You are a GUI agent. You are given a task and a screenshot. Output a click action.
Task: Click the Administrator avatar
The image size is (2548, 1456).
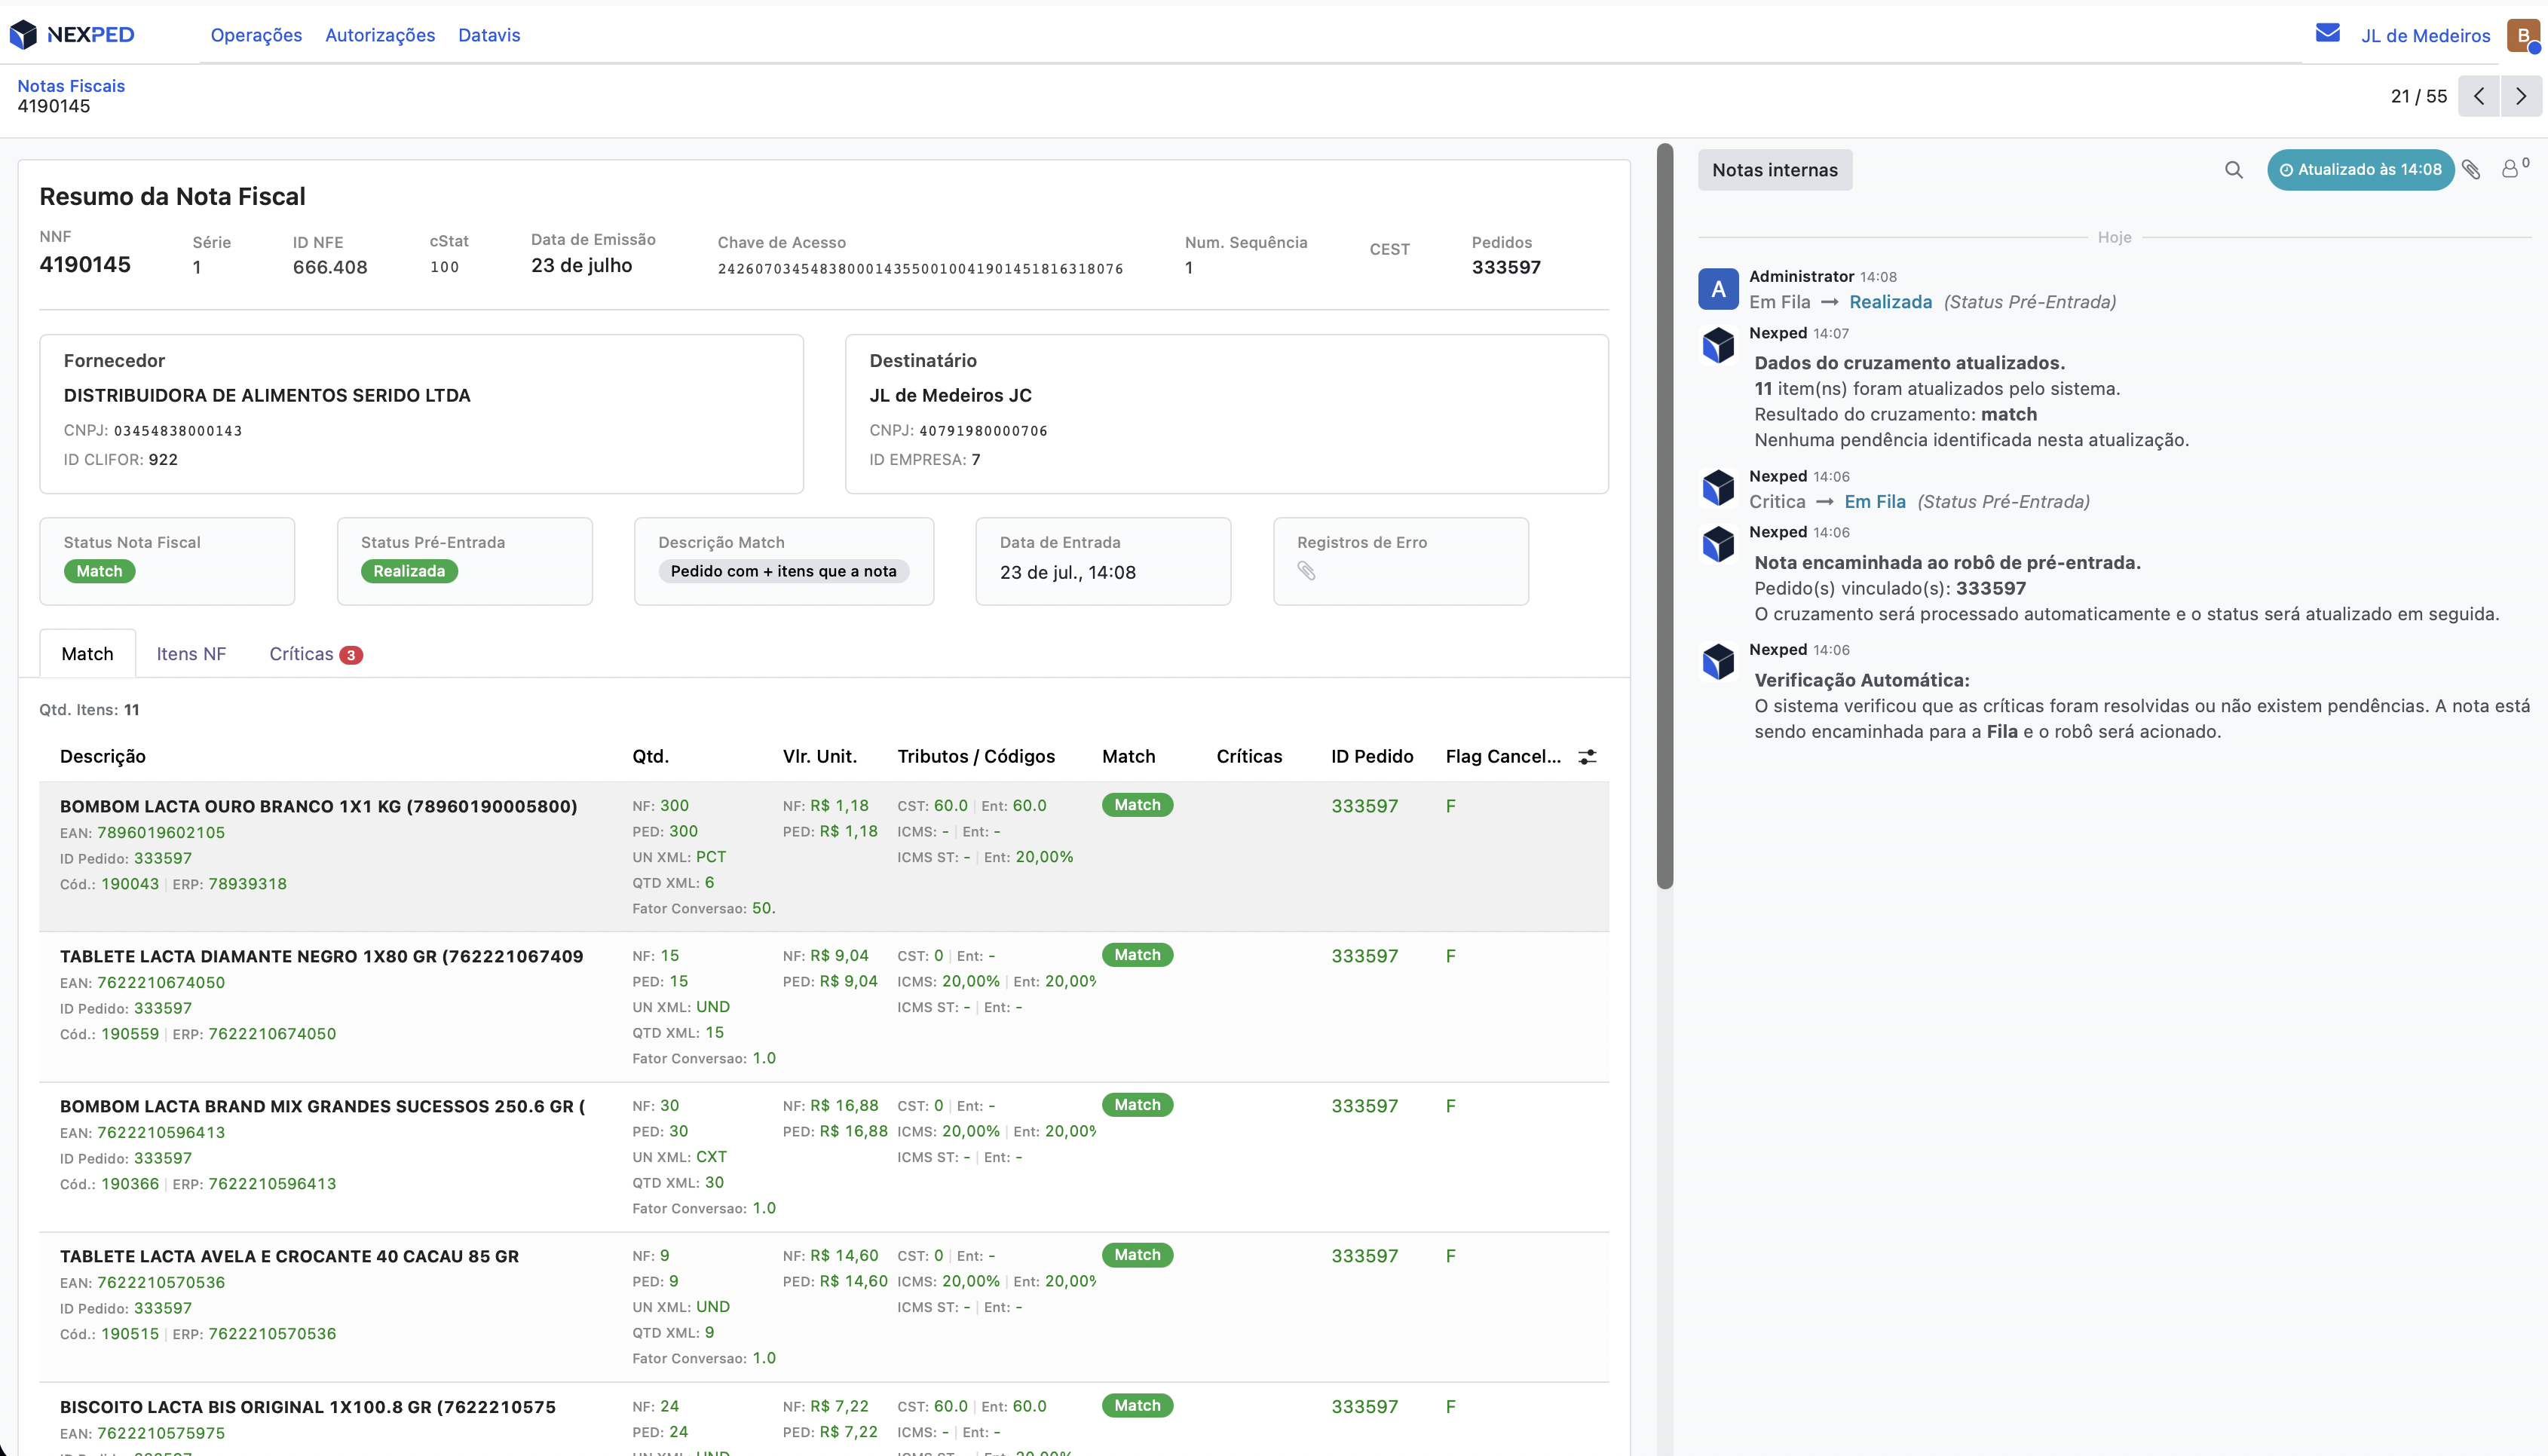pos(1718,290)
